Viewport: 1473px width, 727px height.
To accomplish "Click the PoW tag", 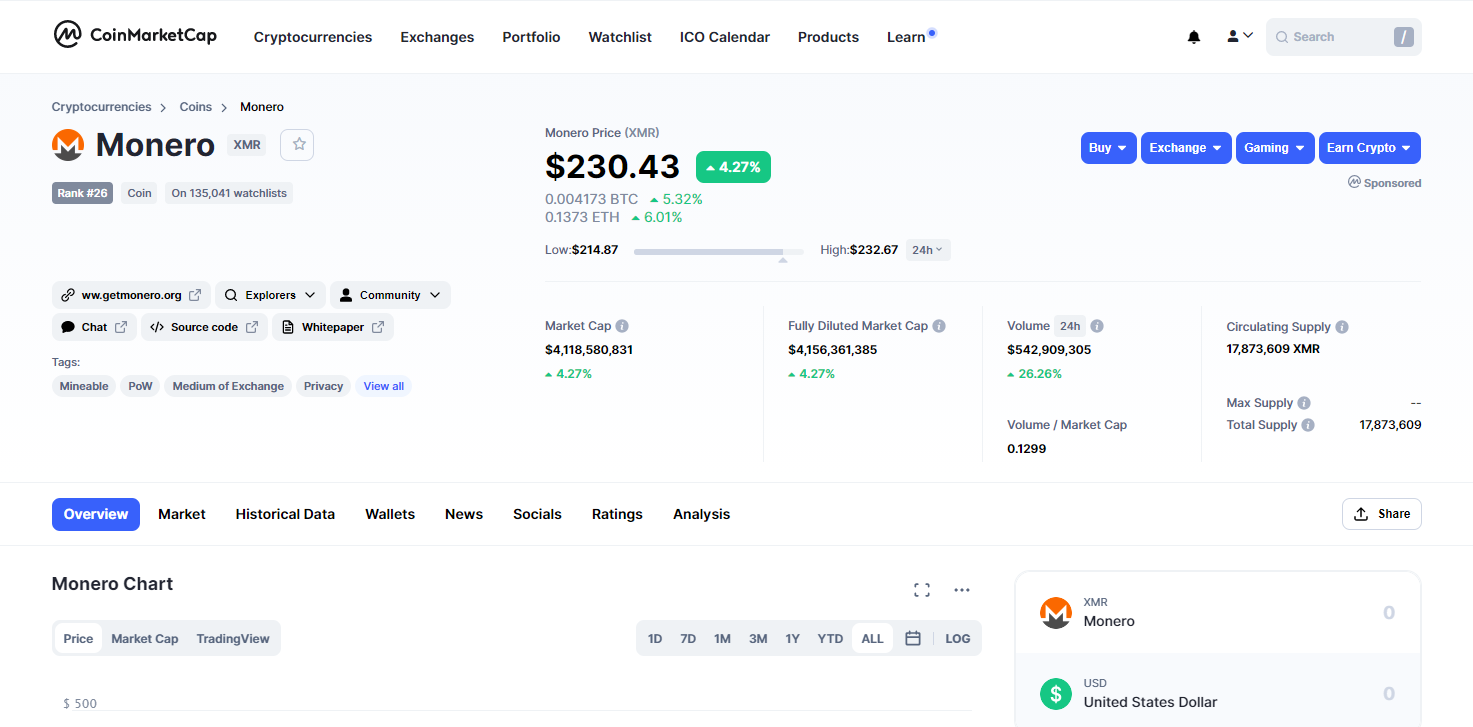I will (141, 386).
